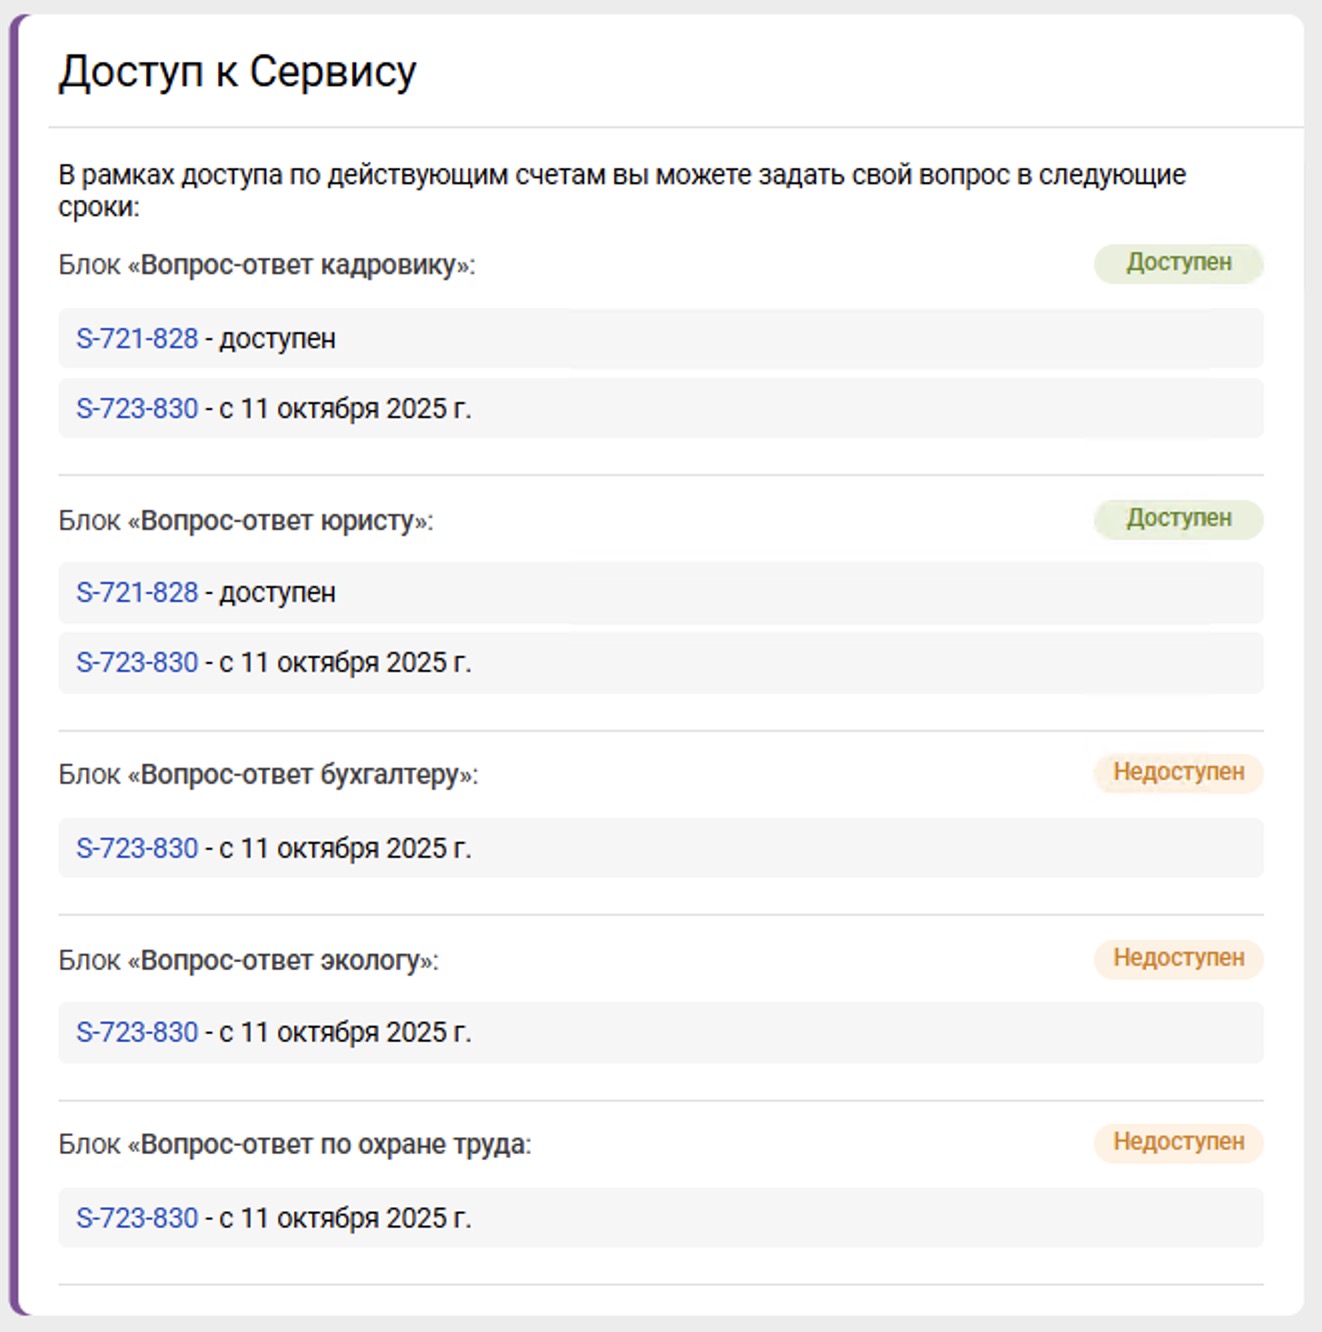Open link S-723-830 under «Вопрос-ответ юристу»
The image size is (1322, 1332).
pos(136,661)
